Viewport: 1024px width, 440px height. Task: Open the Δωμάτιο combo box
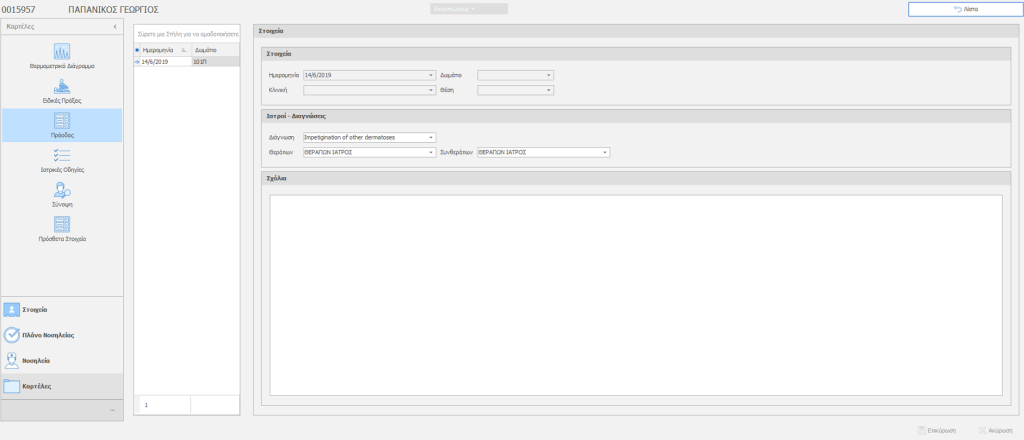549,75
